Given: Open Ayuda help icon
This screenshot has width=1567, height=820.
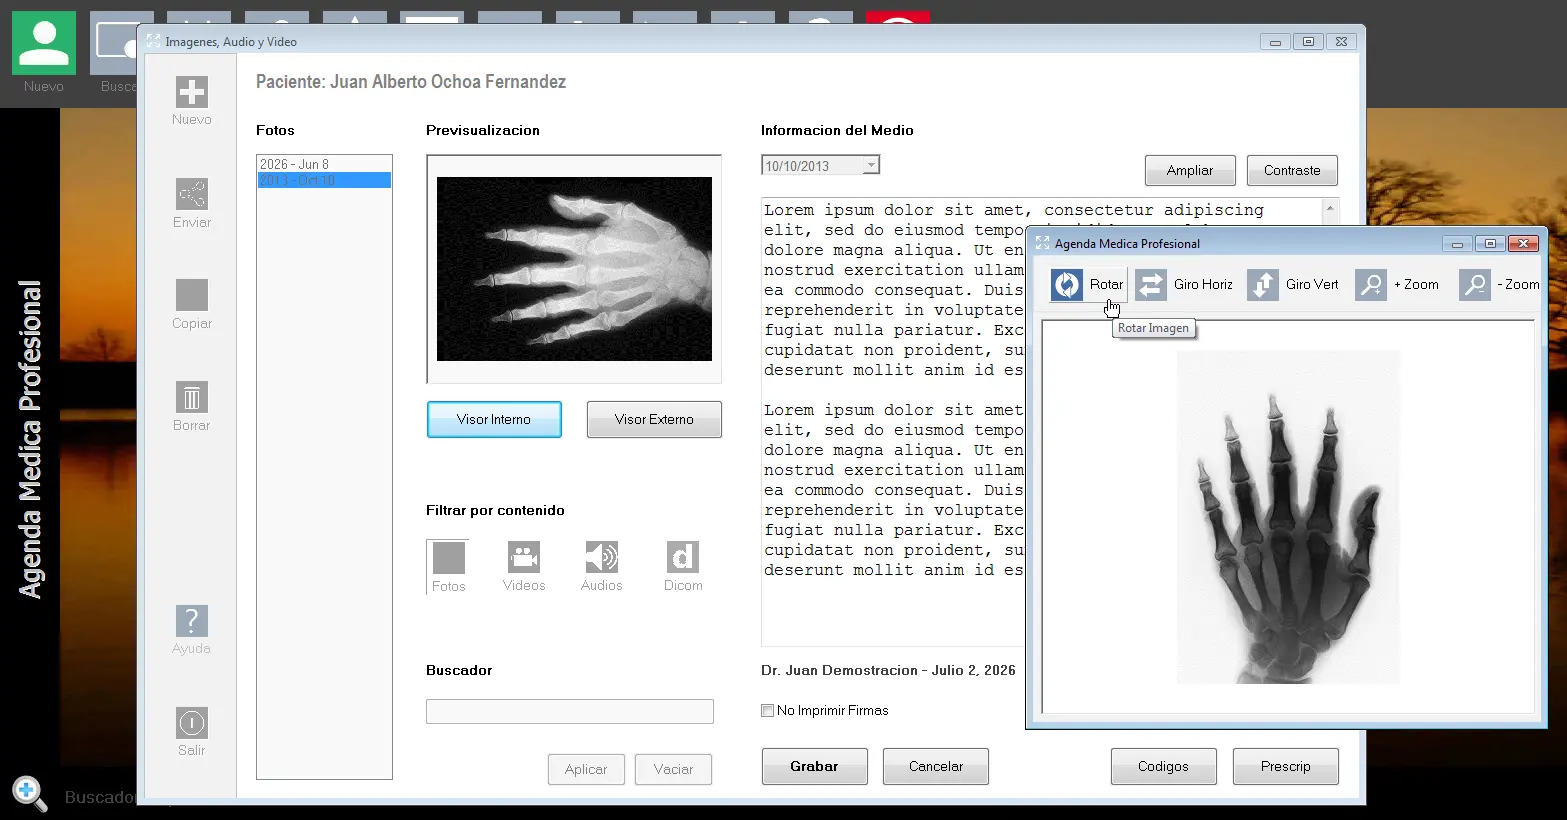Looking at the screenshot, I should 191,620.
